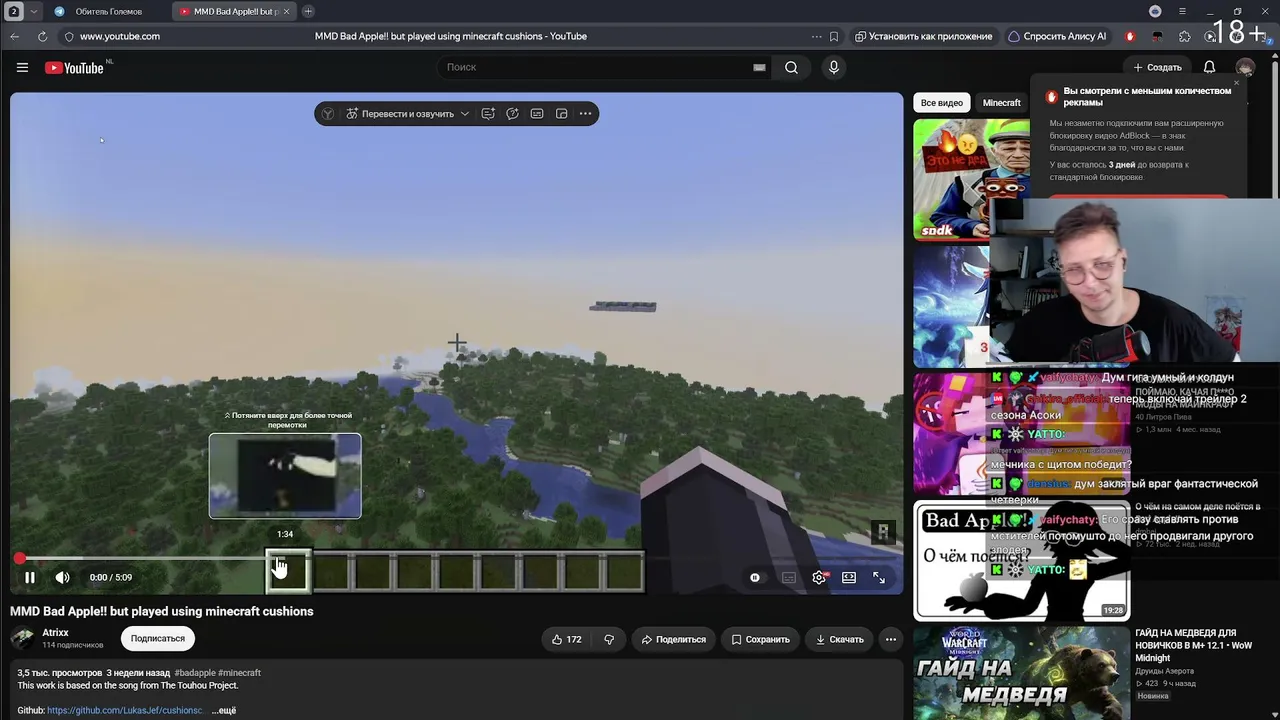Expand the translation options chevron
This screenshot has height=720, width=1280.
coord(464,114)
